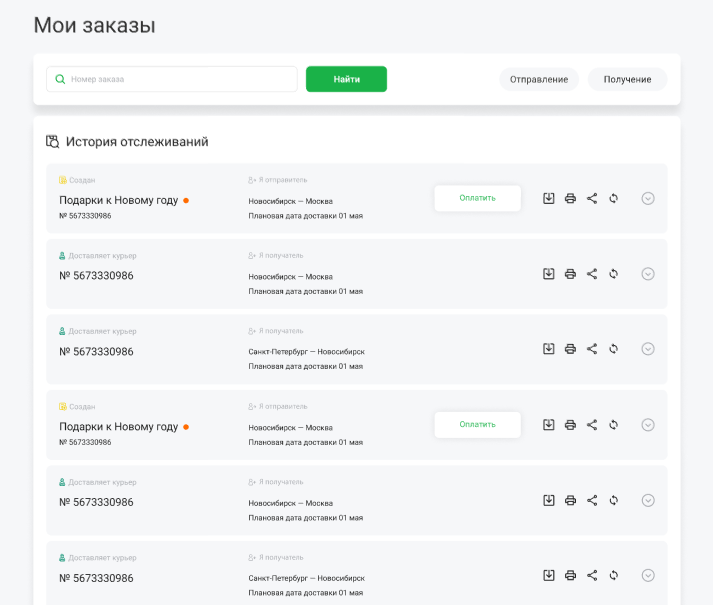Expand the first courier Новосибирск — Москва order
This screenshot has width=713, height=605.
(648, 274)
